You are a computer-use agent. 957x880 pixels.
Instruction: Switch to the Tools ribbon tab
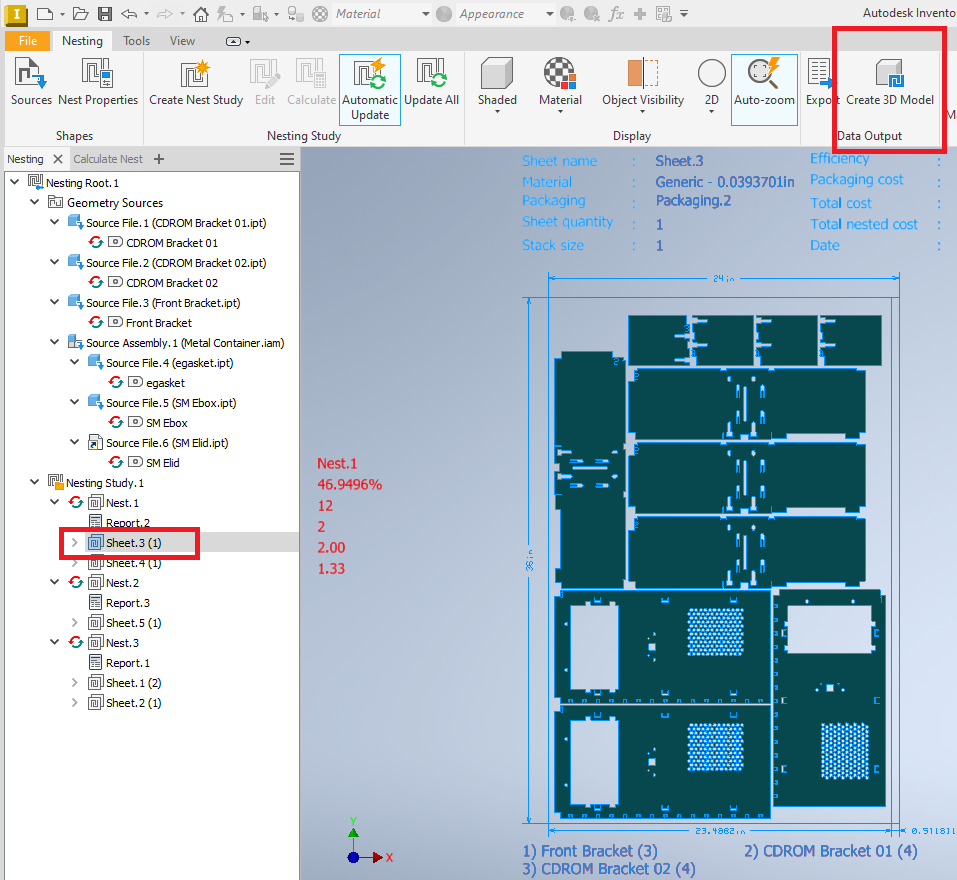[x=136, y=41]
